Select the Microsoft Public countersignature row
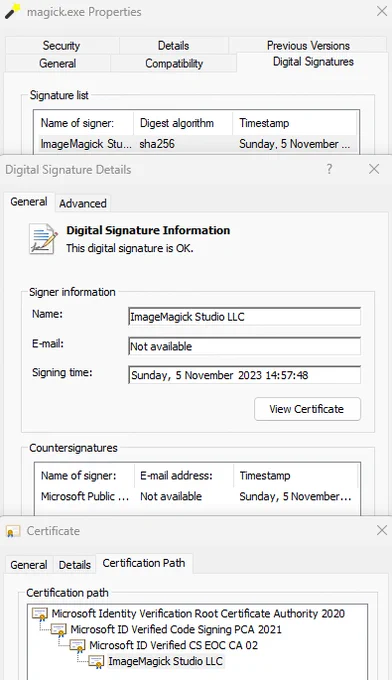This screenshot has height=680, width=392. (197, 497)
